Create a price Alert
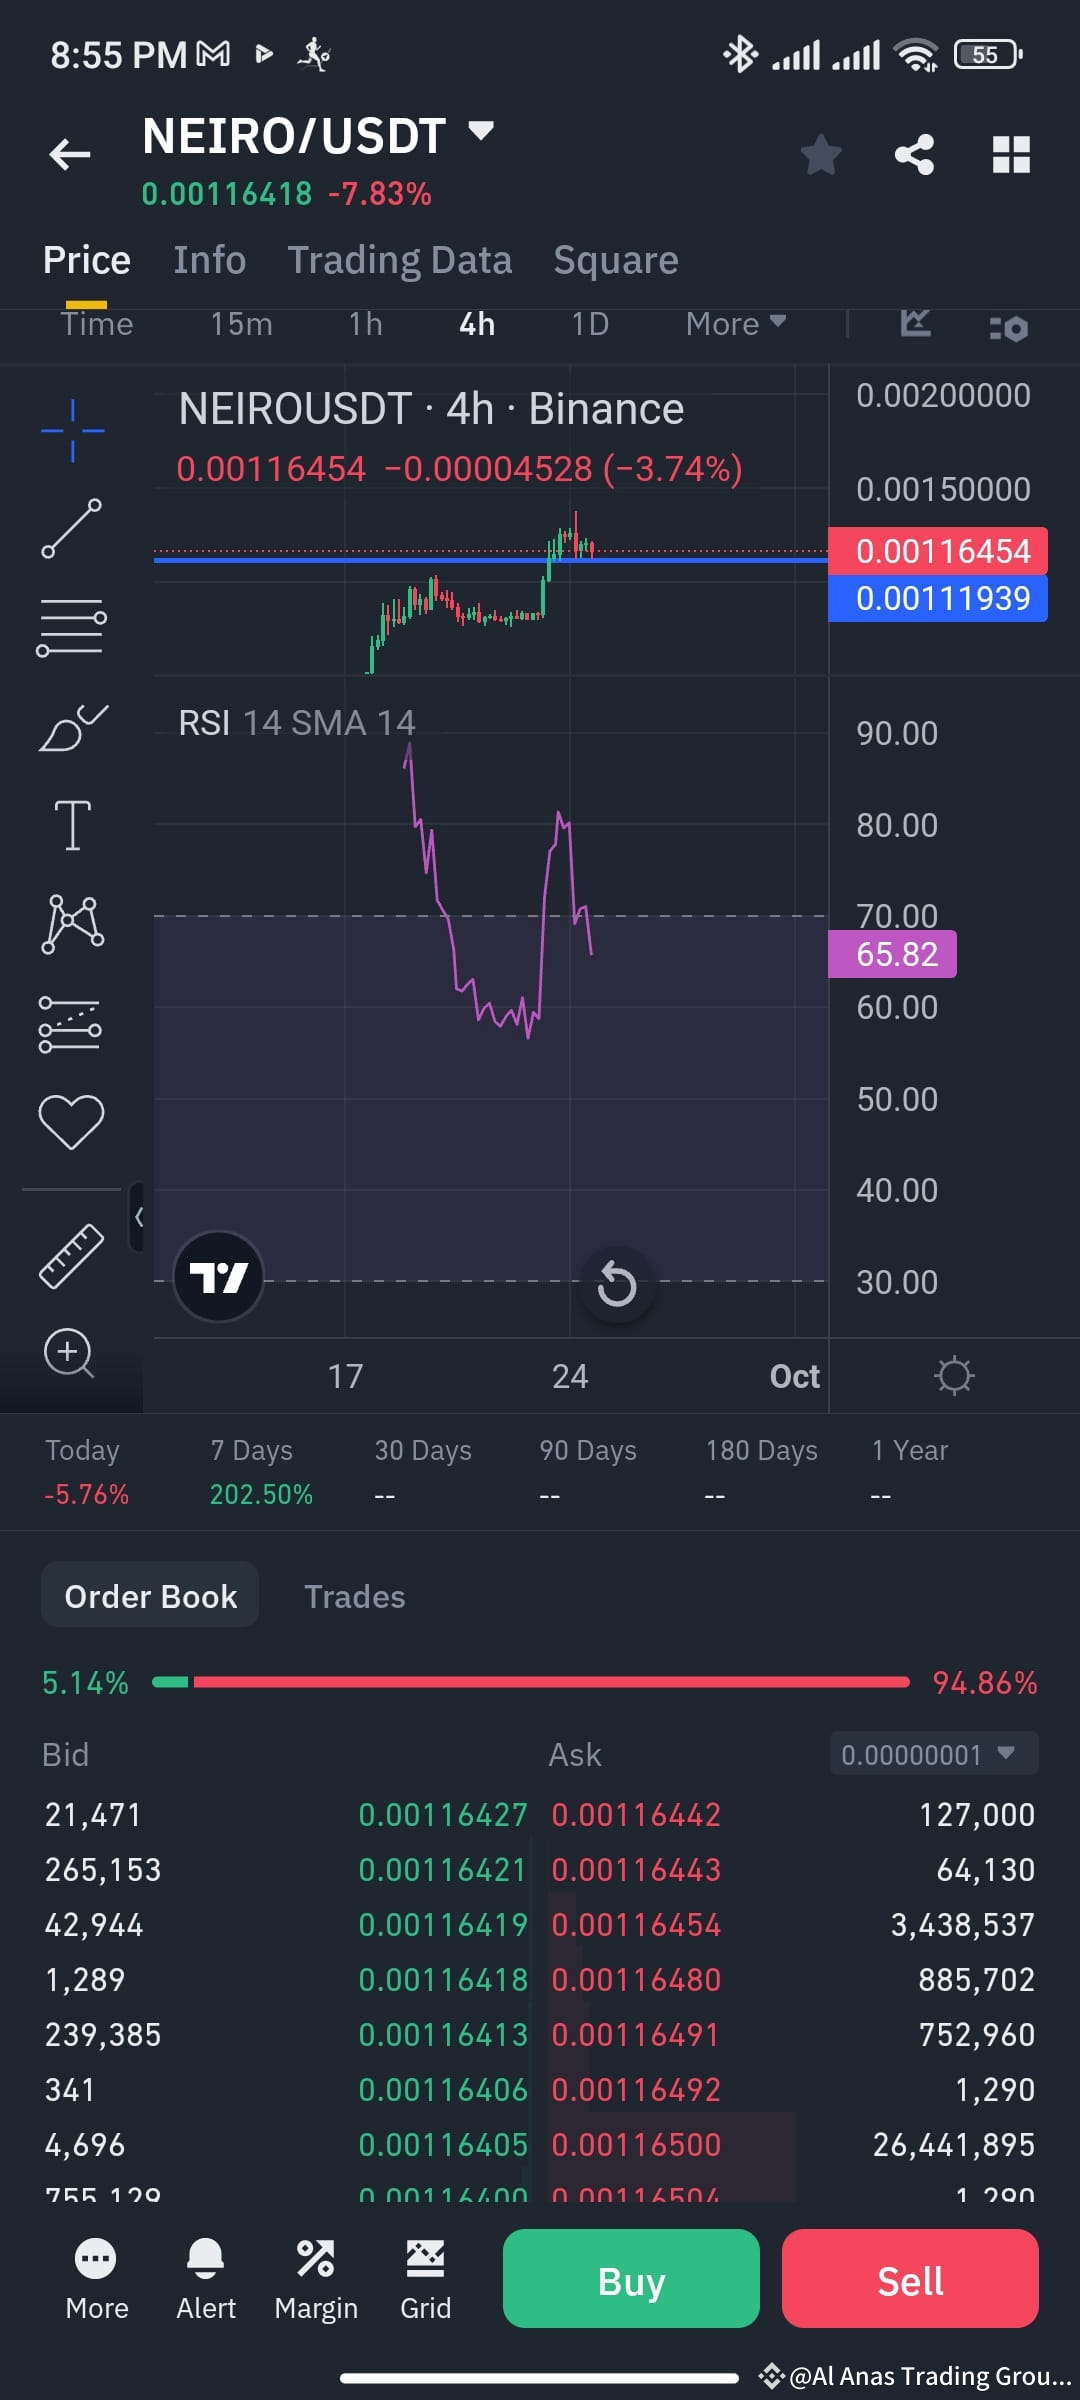This screenshot has width=1080, height=2400. point(206,2279)
